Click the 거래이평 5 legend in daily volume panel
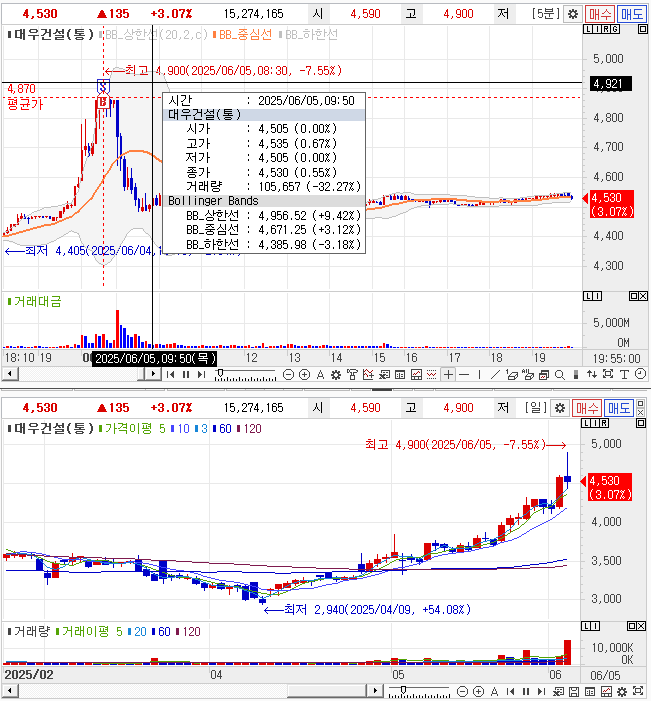 (x=89, y=632)
